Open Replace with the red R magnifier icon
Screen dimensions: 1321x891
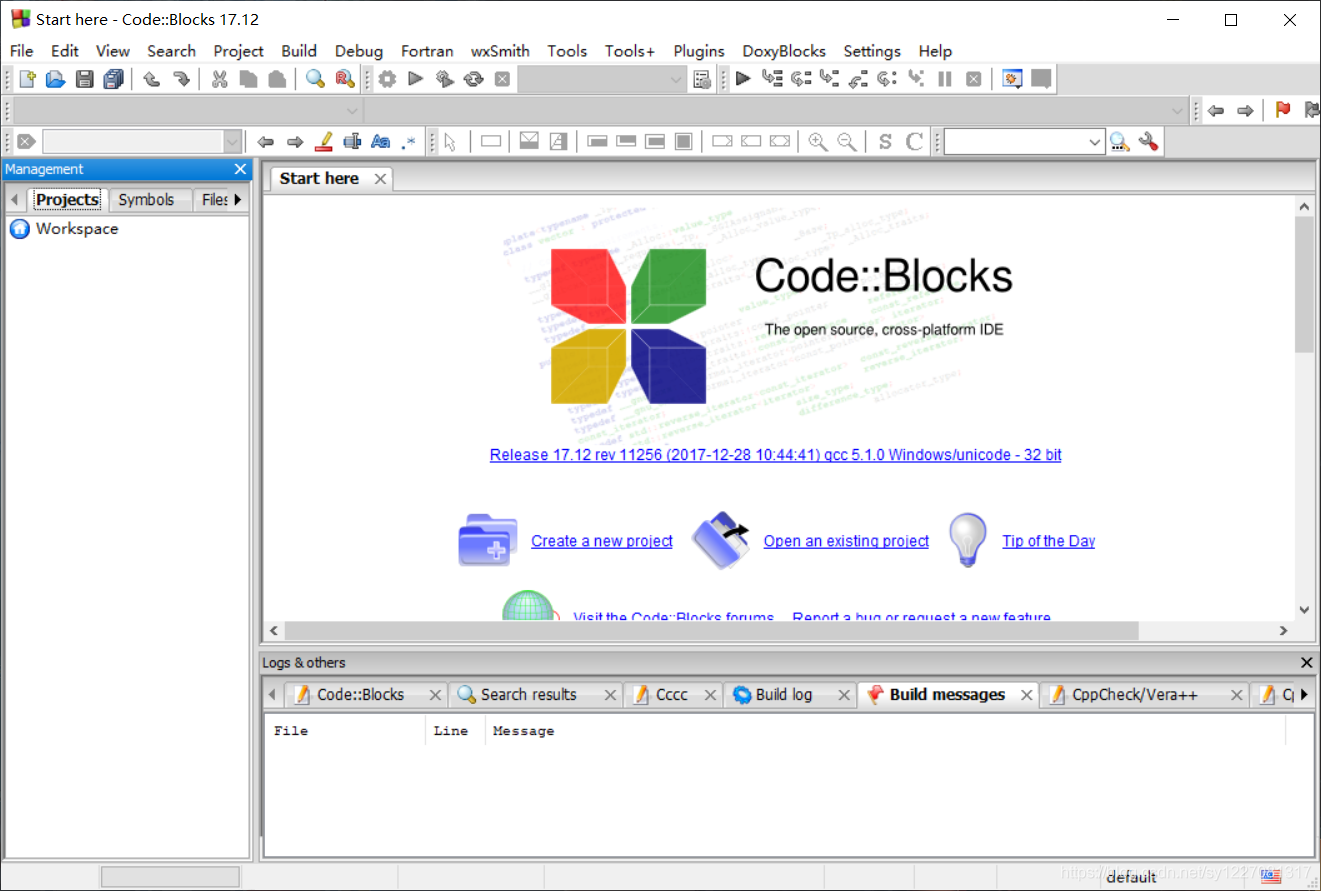[345, 79]
